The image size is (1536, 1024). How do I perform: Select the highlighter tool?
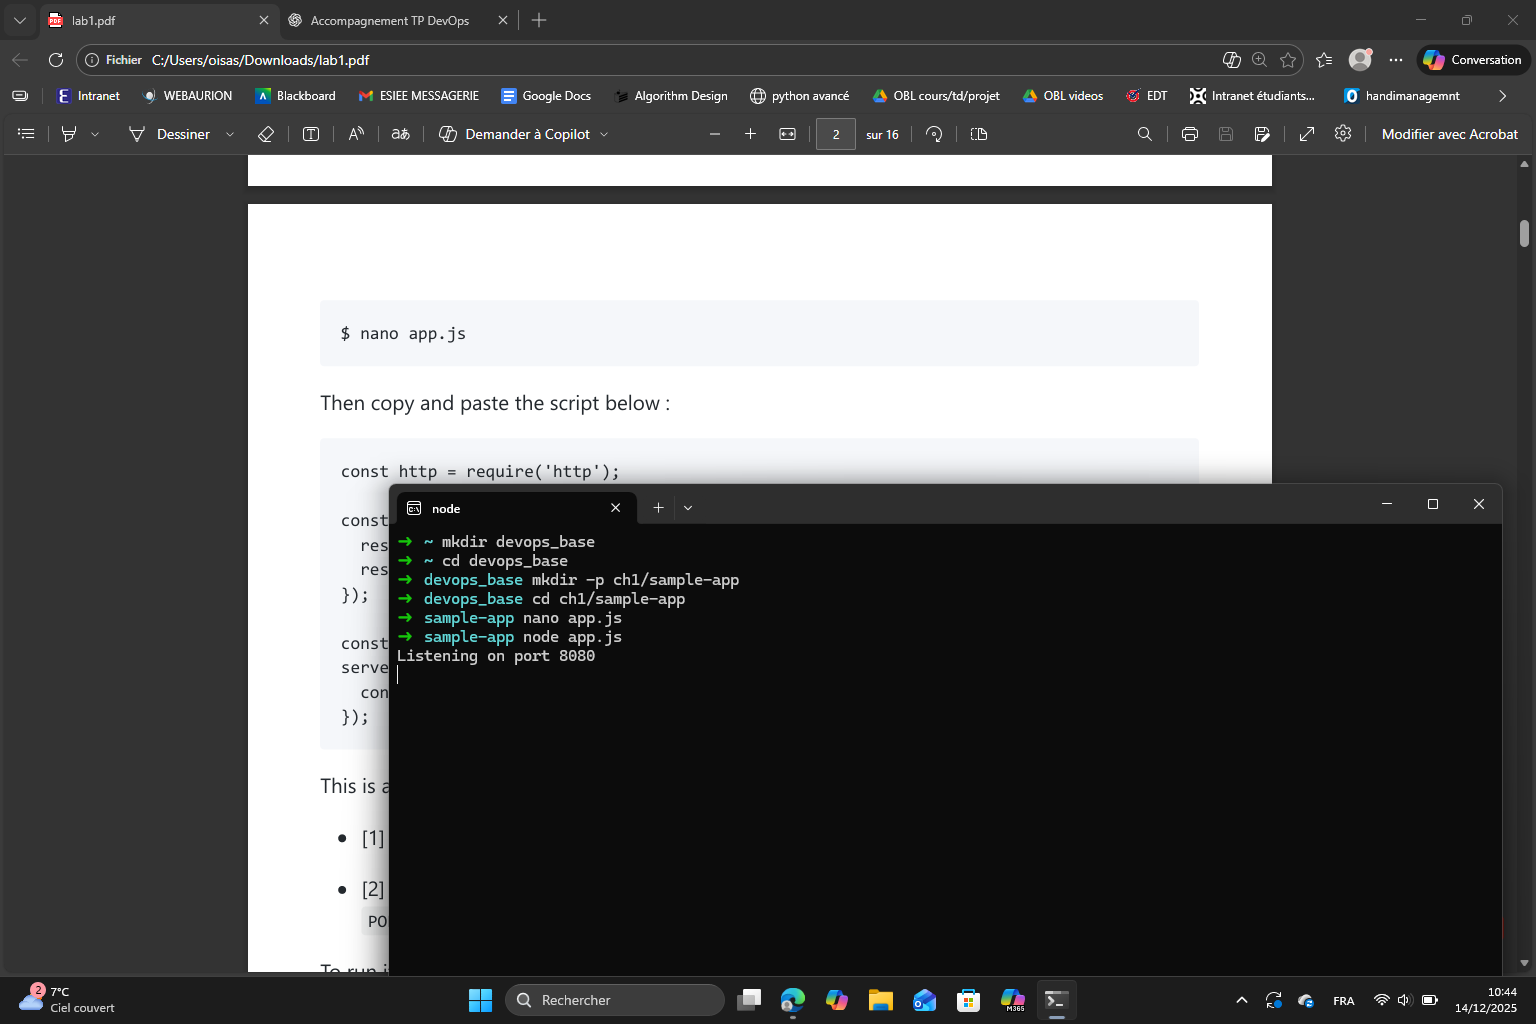point(67,133)
